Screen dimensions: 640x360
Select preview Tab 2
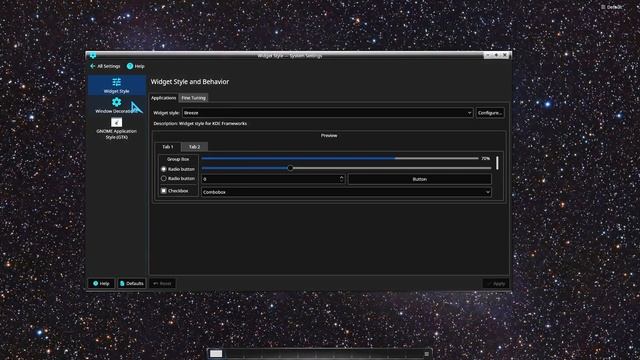194,147
